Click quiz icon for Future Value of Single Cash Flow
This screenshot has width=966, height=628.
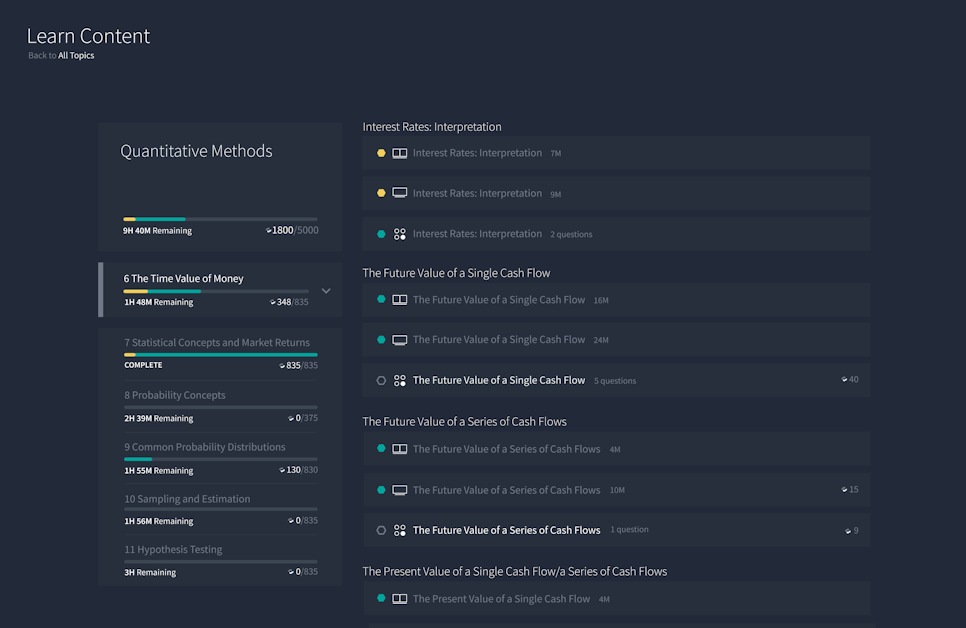(x=399, y=381)
